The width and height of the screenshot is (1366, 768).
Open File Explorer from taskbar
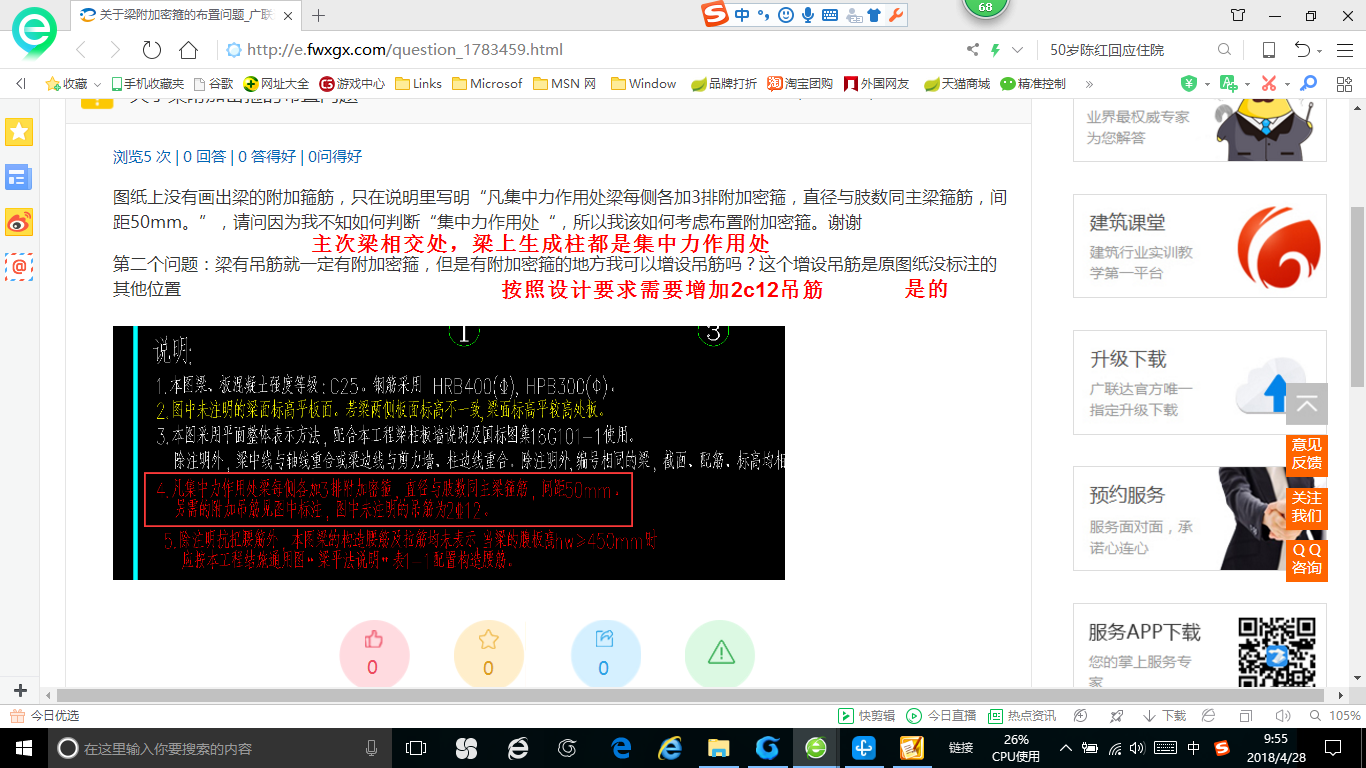click(718, 748)
